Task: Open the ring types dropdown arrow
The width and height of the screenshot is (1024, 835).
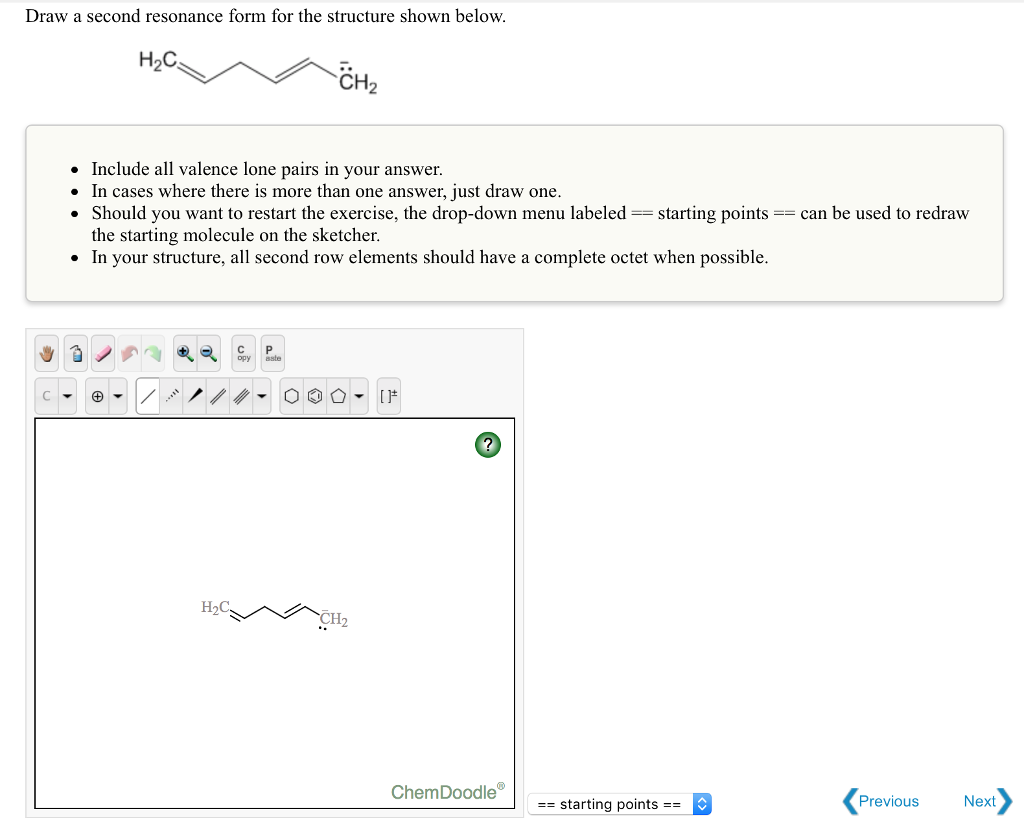Action: click(x=359, y=396)
